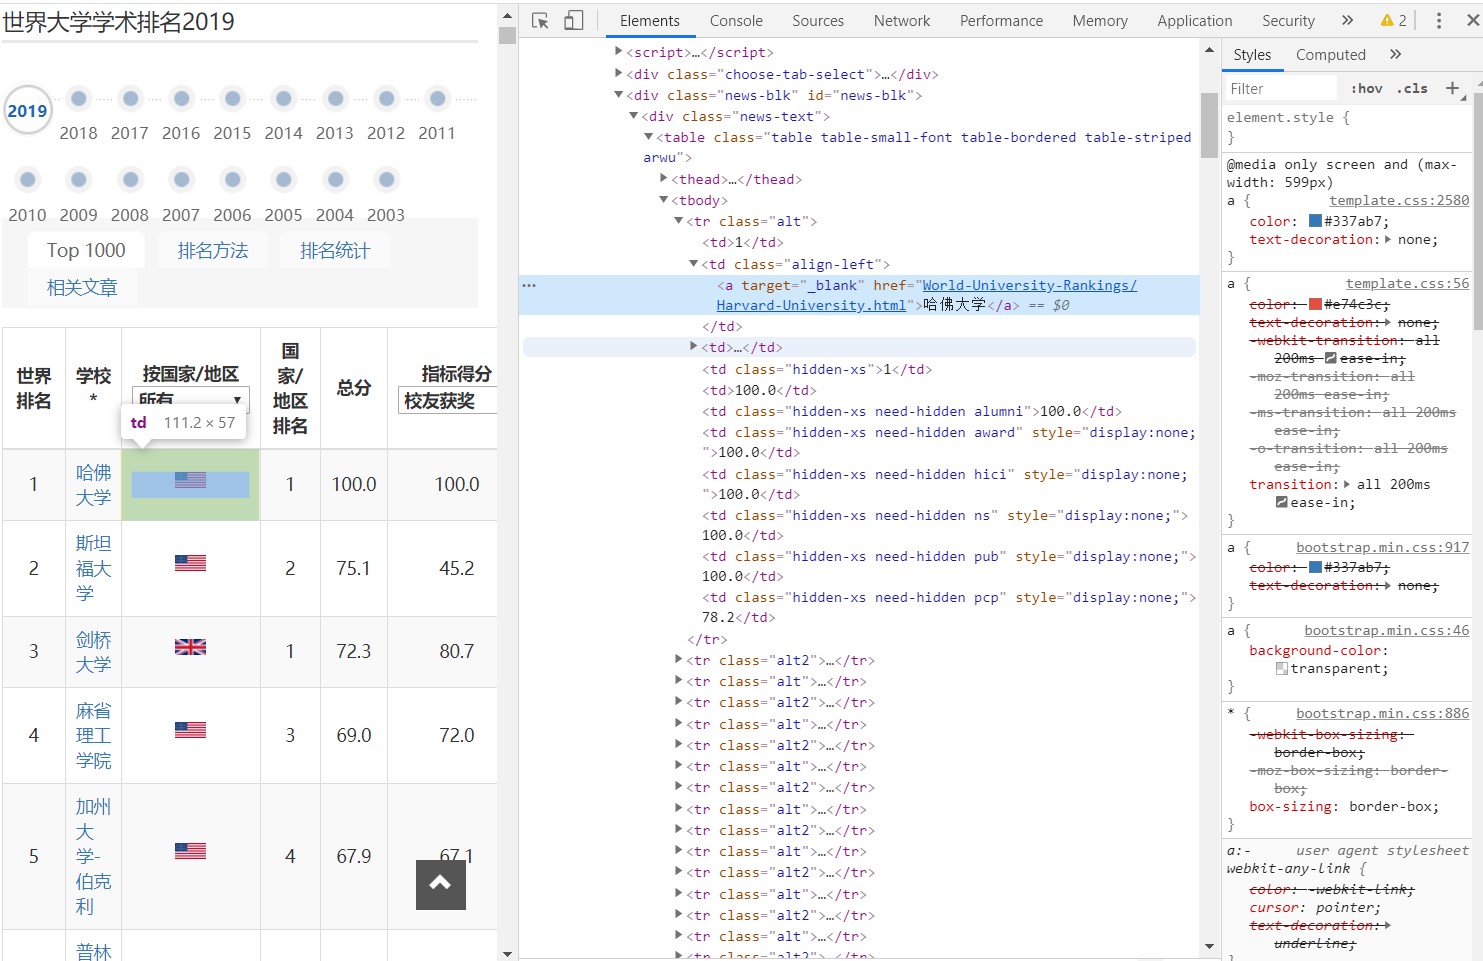Switch to the Computed styles tab
The width and height of the screenshot is (1483, 961).
pyautogui.click(x=1330, y=54)
